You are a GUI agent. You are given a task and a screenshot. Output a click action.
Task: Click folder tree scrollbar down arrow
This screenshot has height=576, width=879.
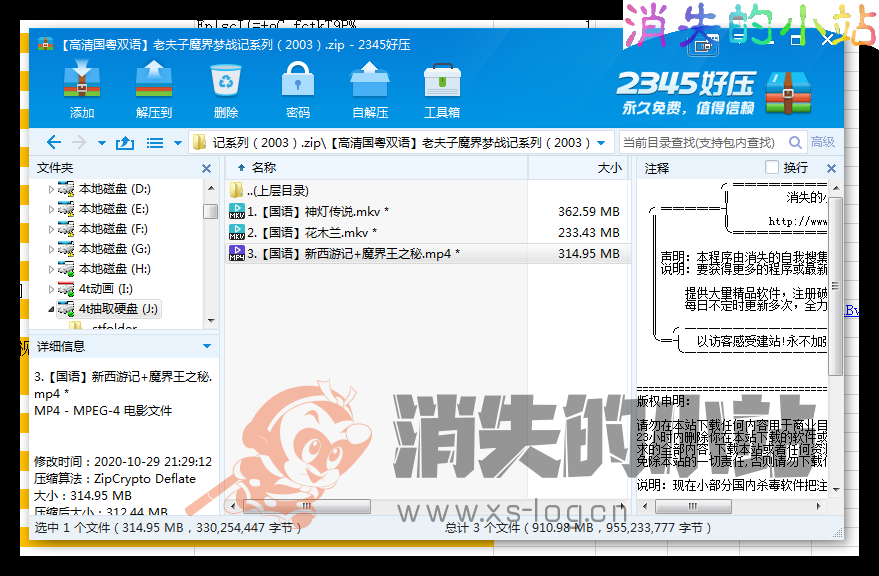(211, 321)
